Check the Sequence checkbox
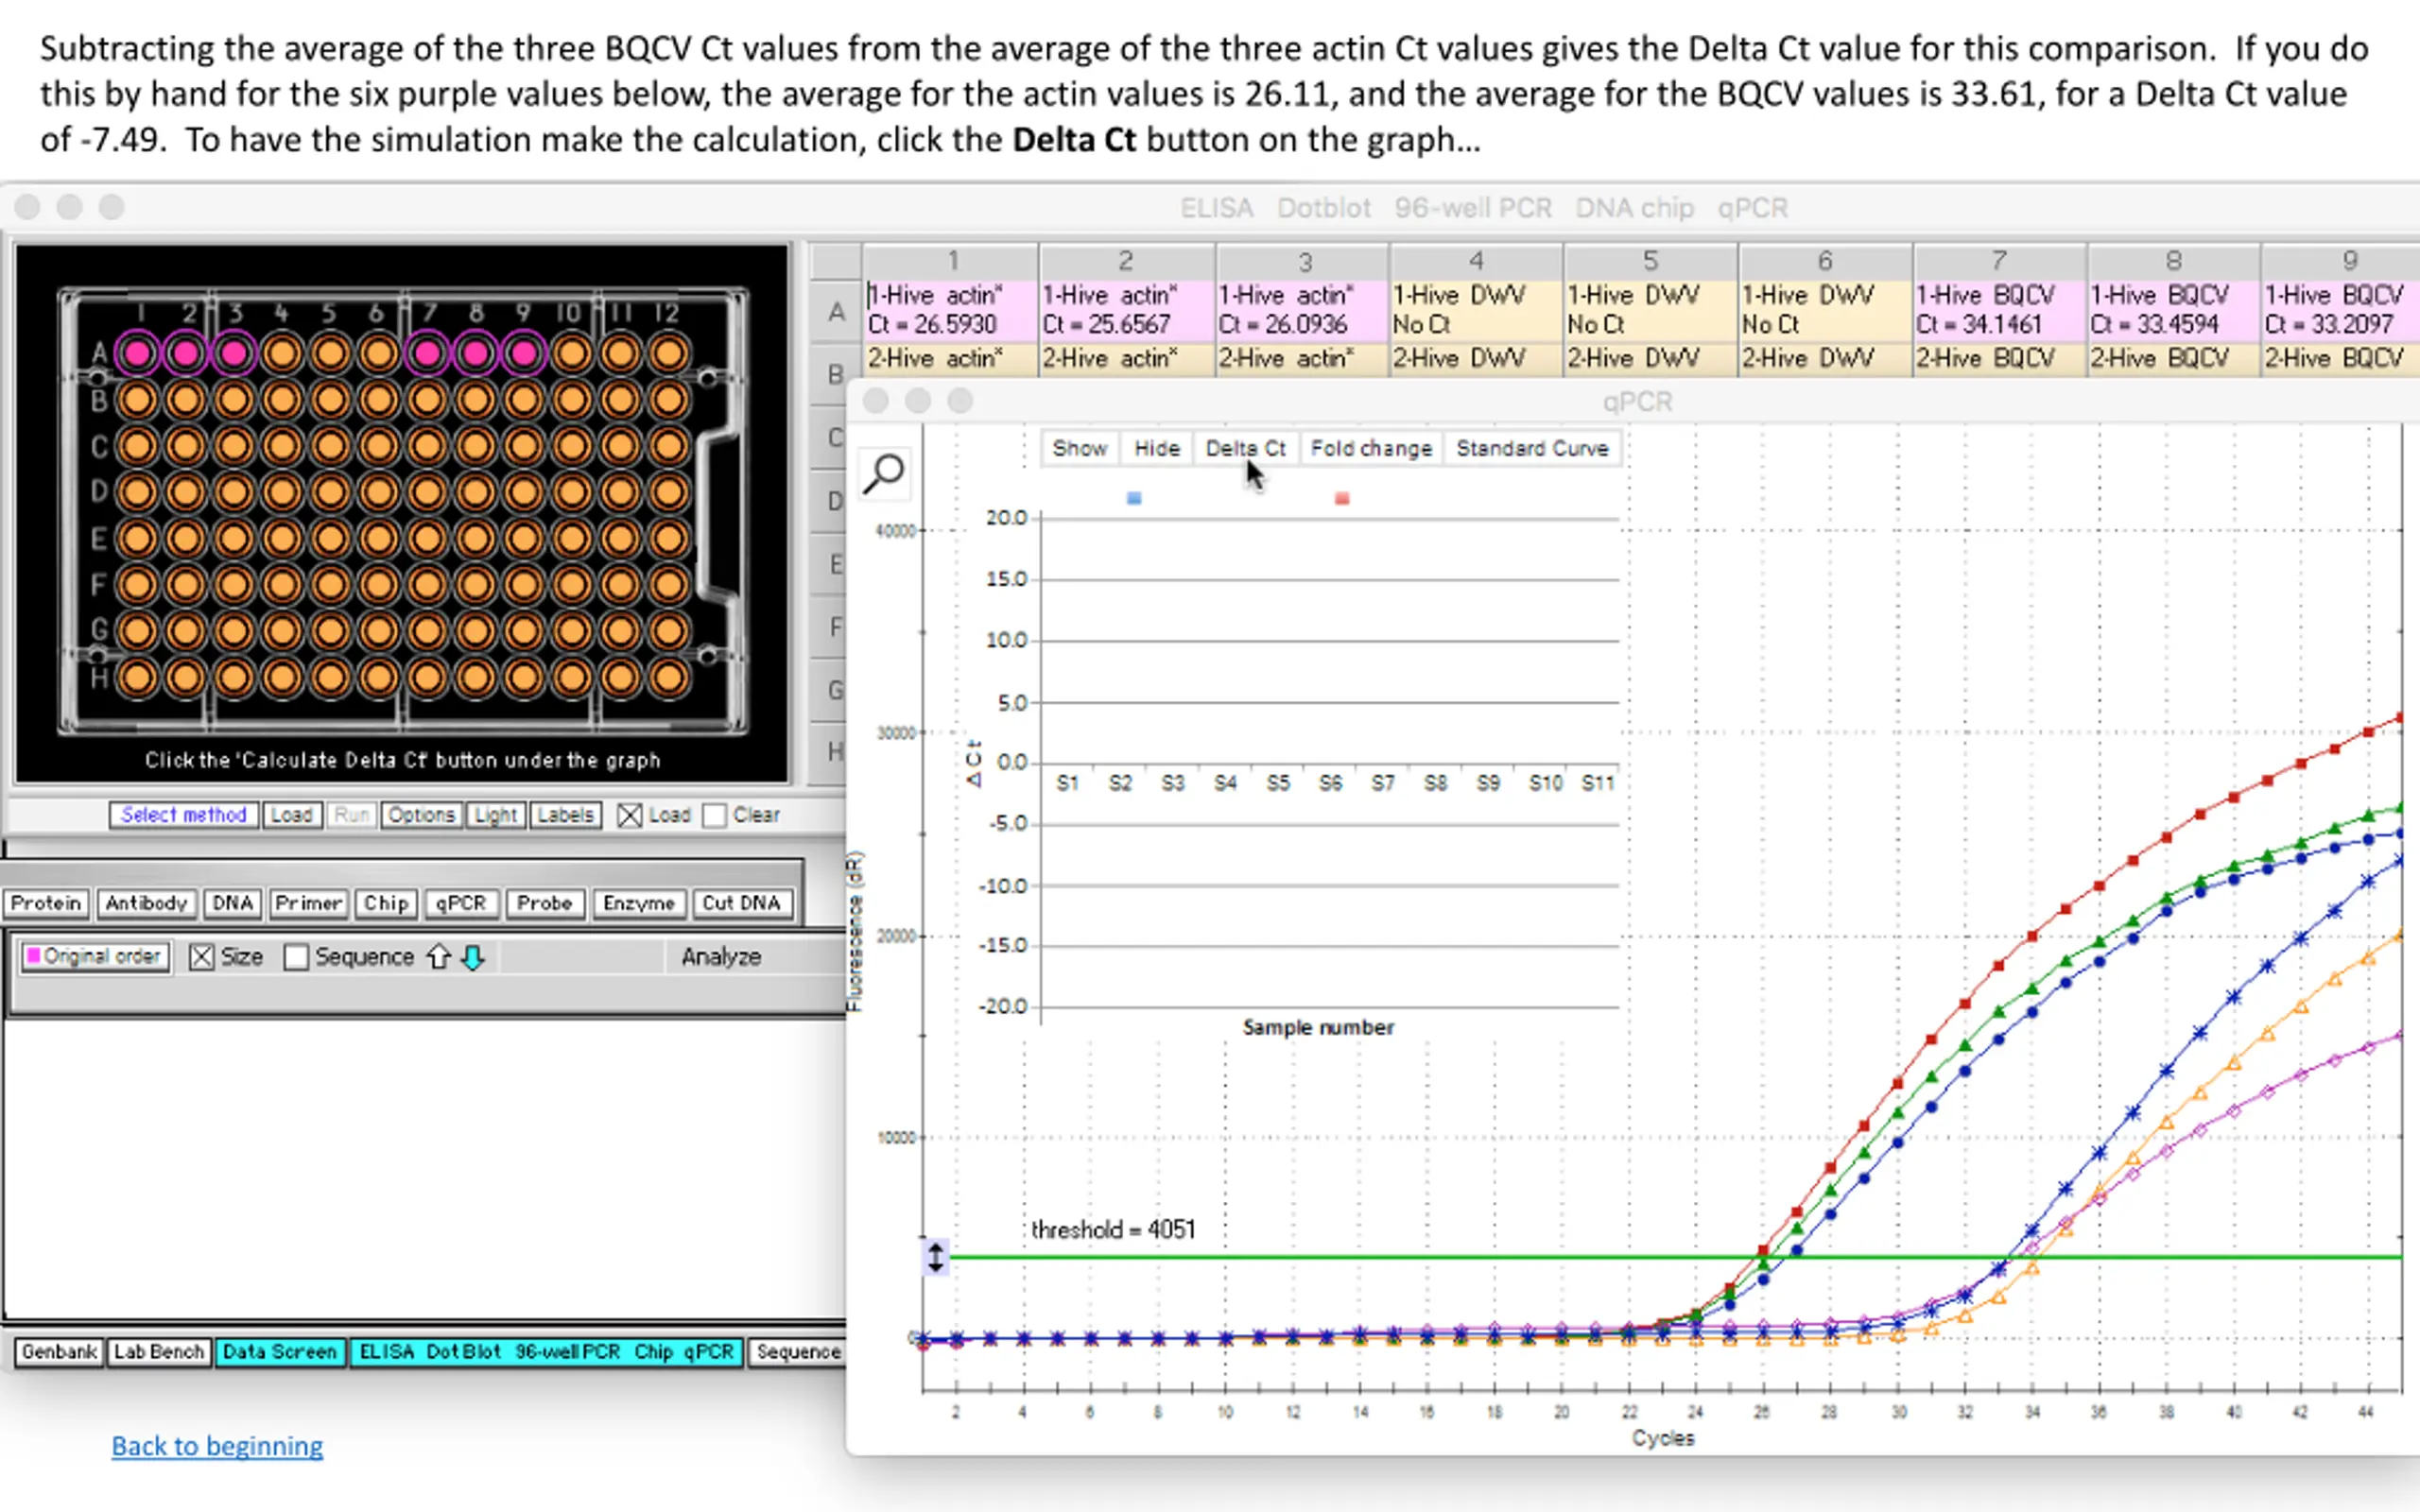 tap(296, 957)
